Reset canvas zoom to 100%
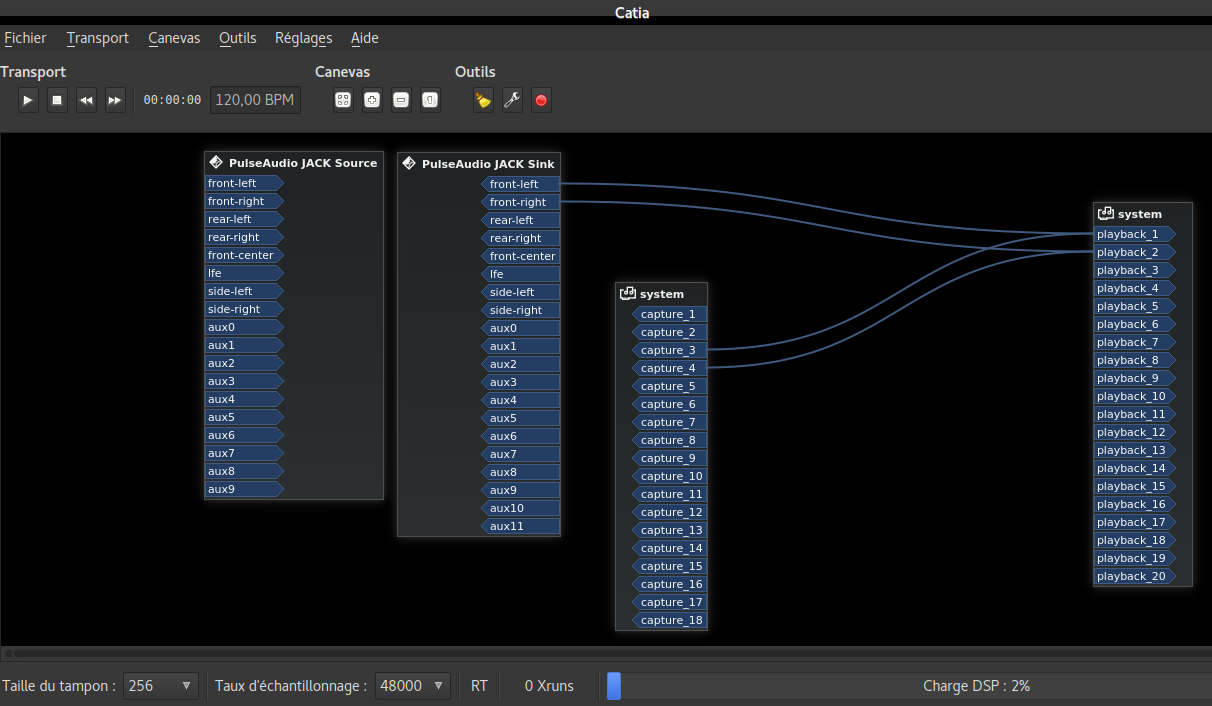This screenshot has width=1212, height=706. click(430, 100)
